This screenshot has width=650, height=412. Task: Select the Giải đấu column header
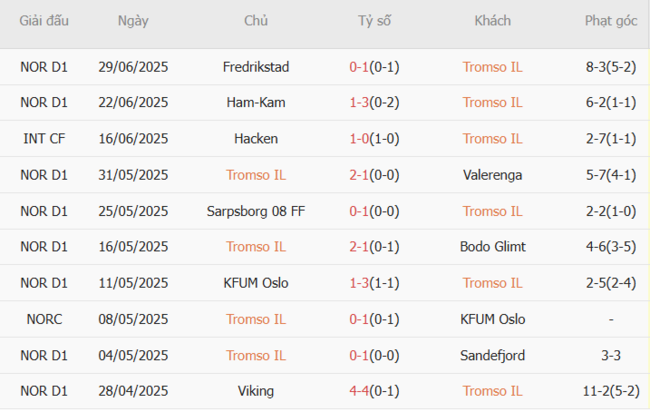[44, 21]
